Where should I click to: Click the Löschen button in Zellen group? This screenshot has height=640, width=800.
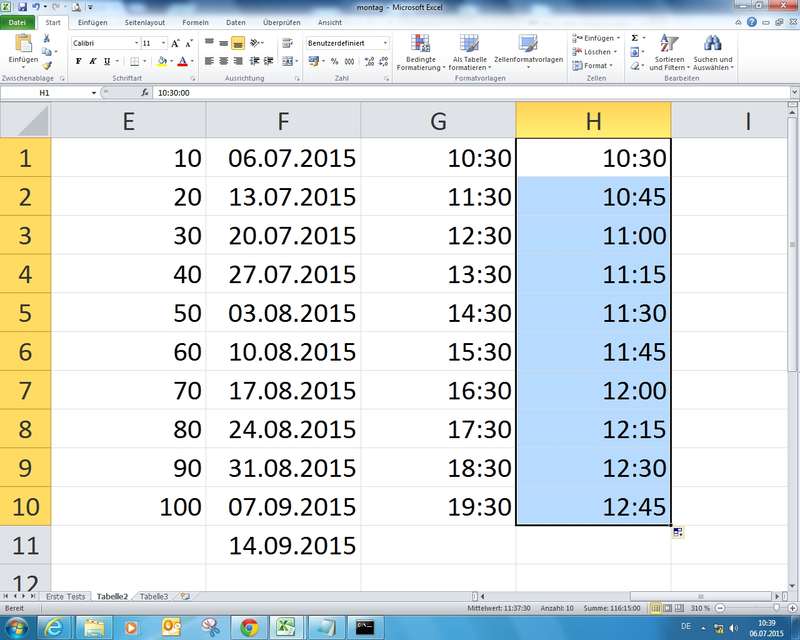(596, 52)
